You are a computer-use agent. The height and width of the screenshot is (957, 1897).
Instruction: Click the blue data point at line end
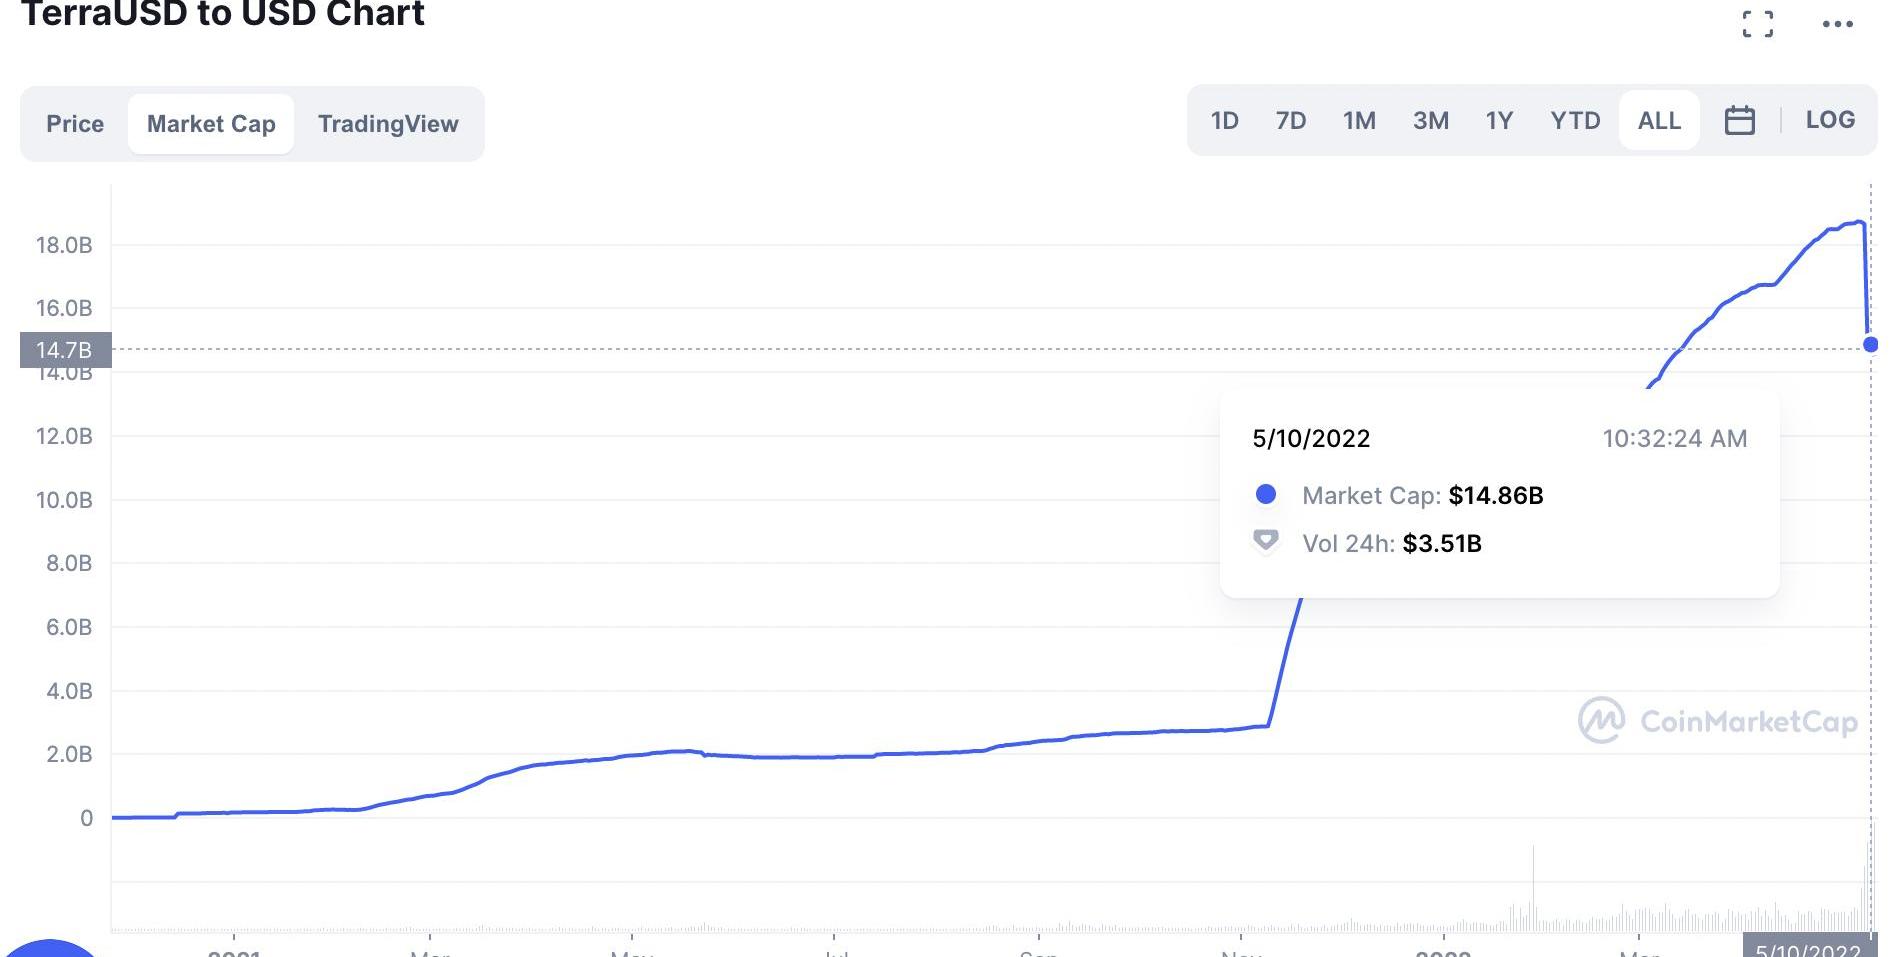point(1870,345)
